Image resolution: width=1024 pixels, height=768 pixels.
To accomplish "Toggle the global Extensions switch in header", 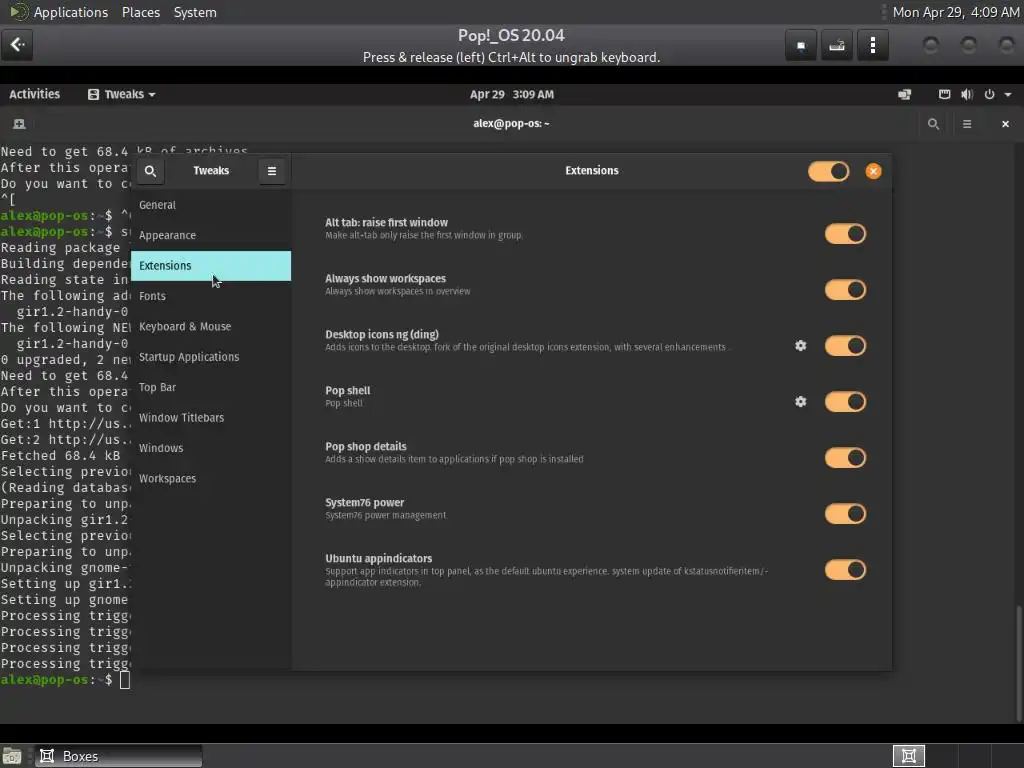I will (829, 172).
